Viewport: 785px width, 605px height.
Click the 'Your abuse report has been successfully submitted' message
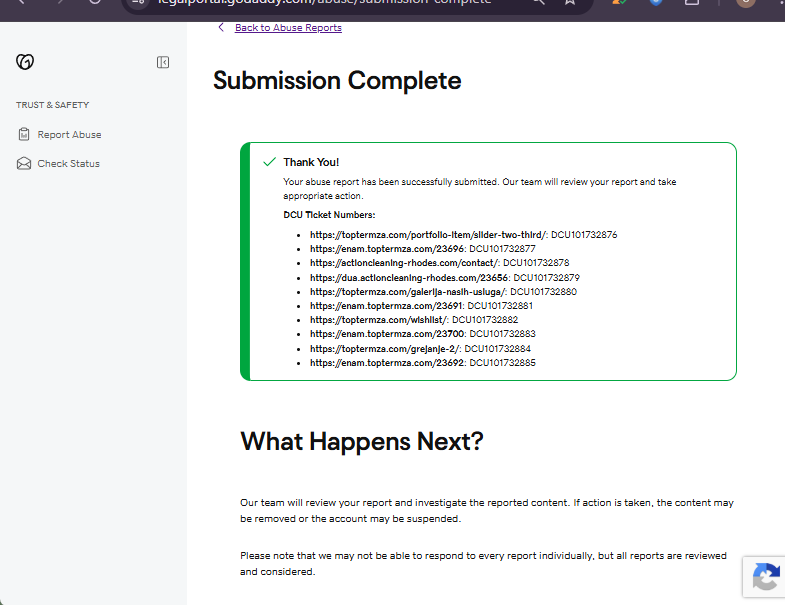[x=480, y=189]
